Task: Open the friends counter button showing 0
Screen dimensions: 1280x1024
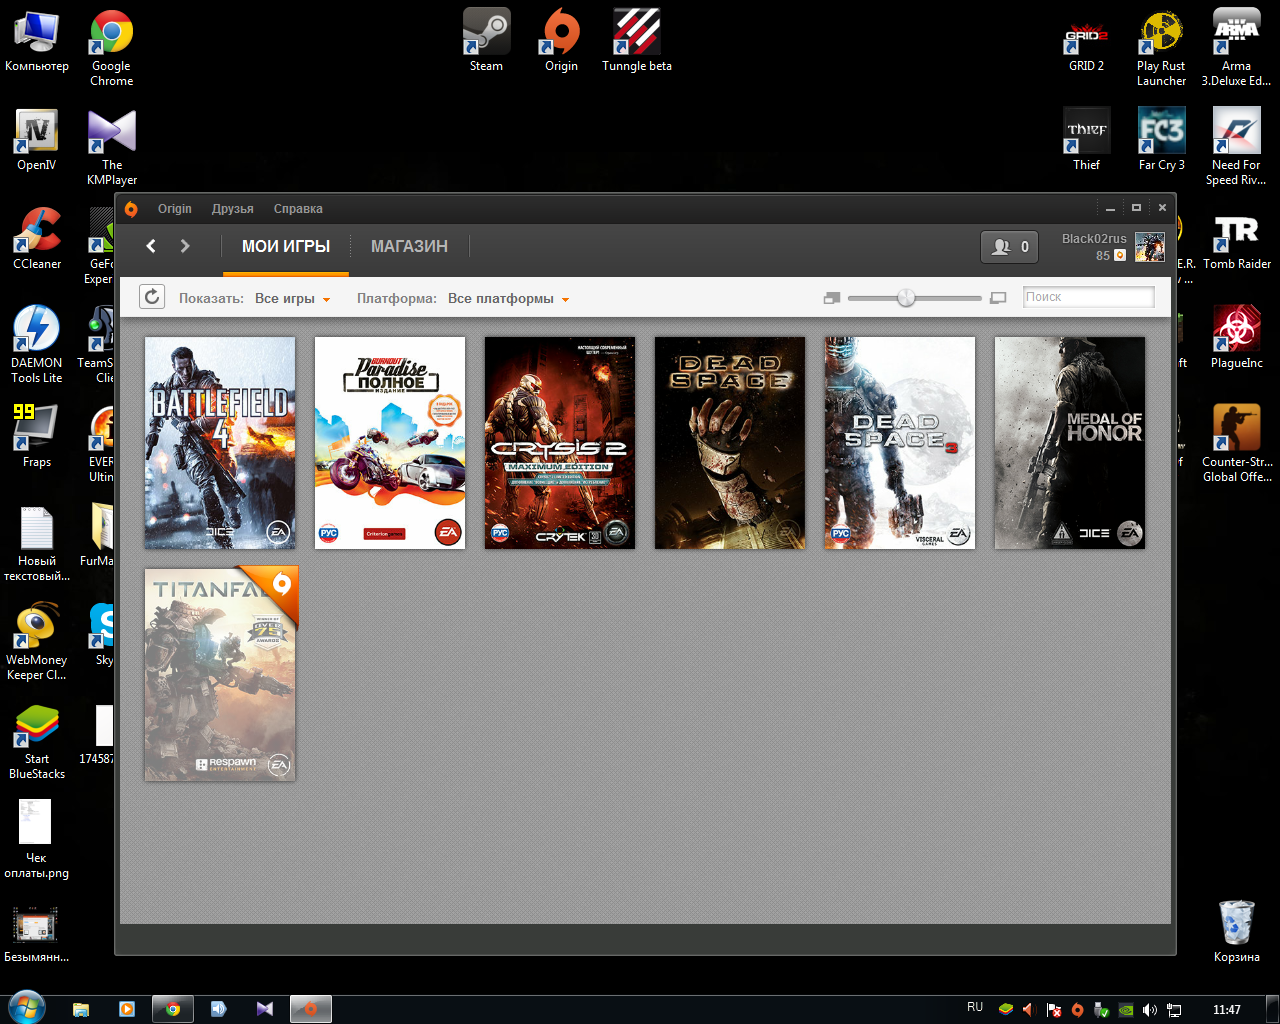Action: [1010, 247]
